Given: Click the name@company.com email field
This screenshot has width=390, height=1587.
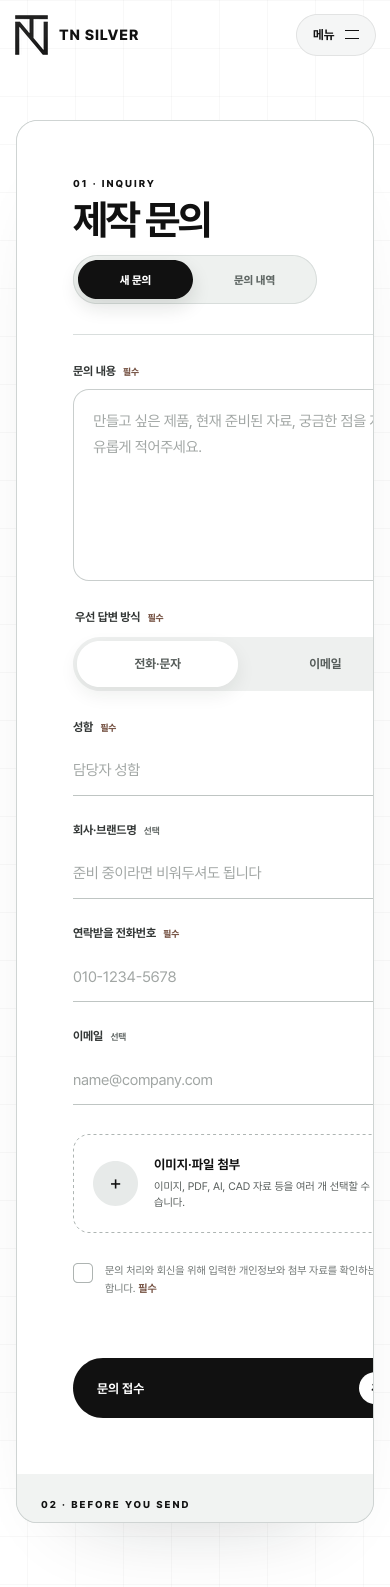Looking at the screenshot, I should [223, 1080].
